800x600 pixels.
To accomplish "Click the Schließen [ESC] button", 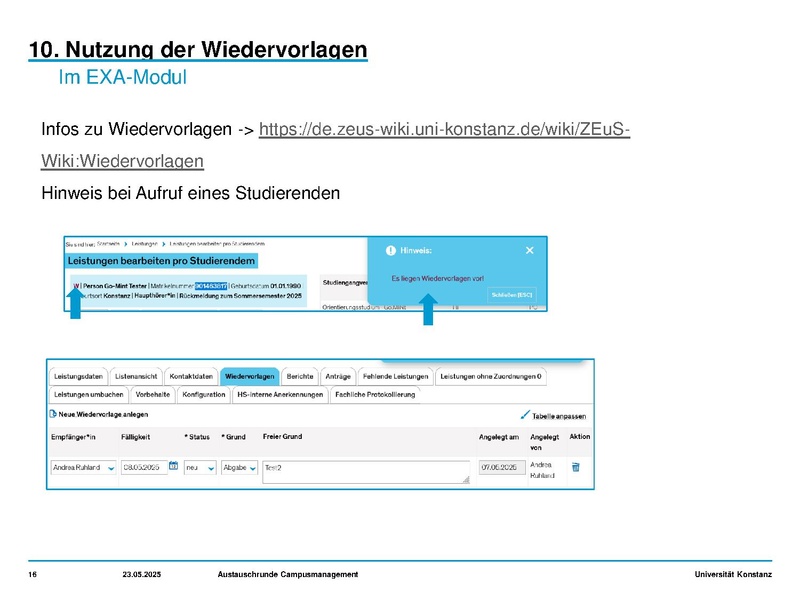I will (x=512, y=295).
